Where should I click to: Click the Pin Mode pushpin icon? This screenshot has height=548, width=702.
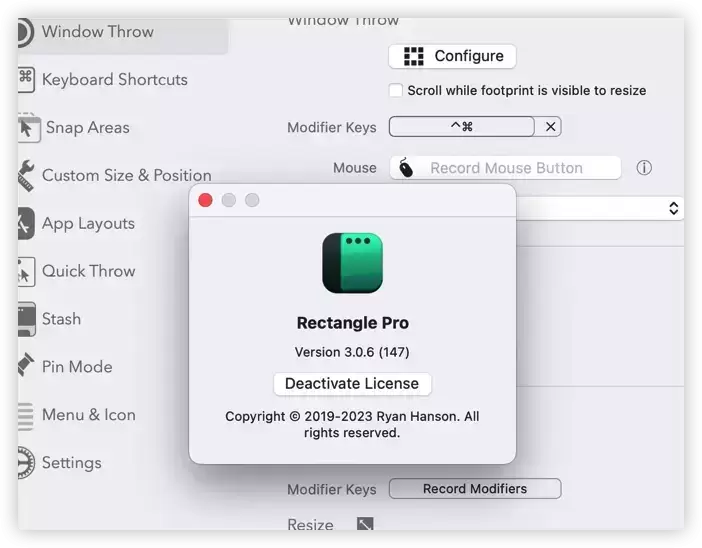[26, 364]
